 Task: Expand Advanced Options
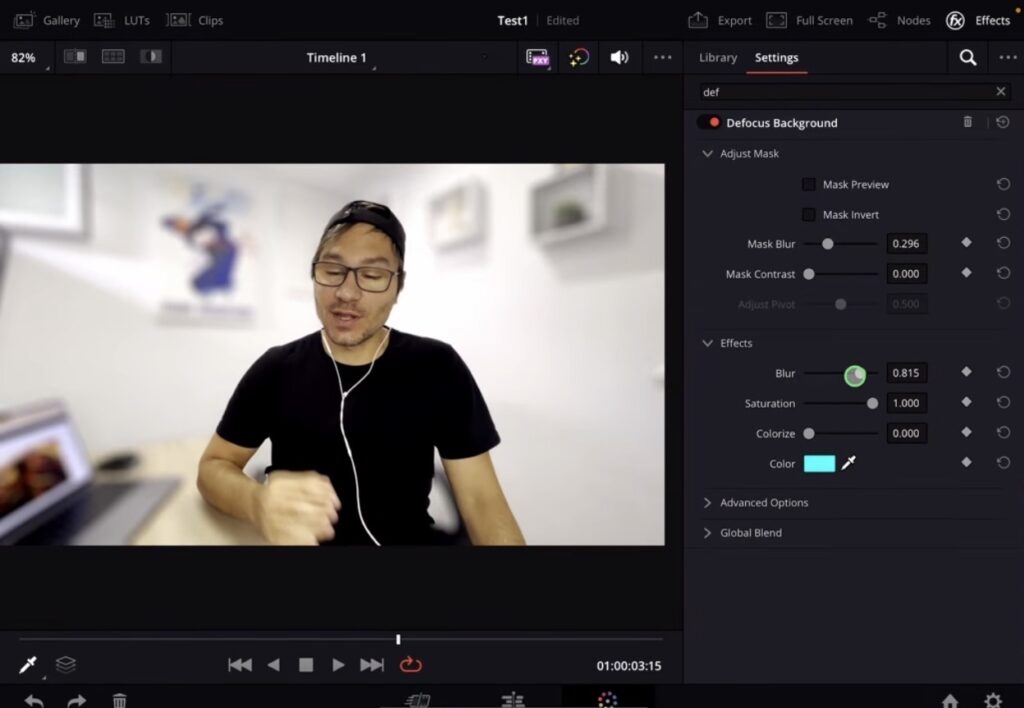(x=708, y=502)
